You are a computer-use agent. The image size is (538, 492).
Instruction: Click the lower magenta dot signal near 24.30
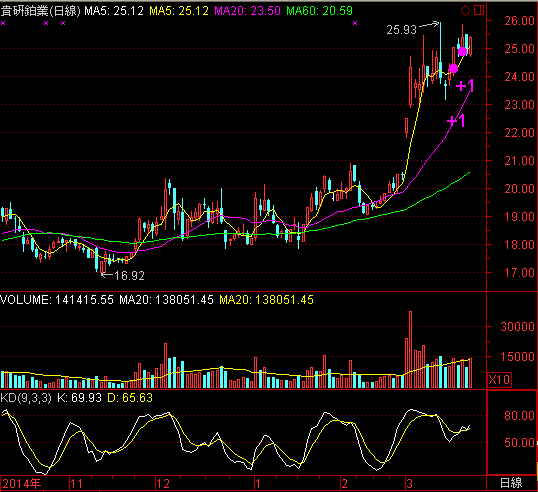453,69
